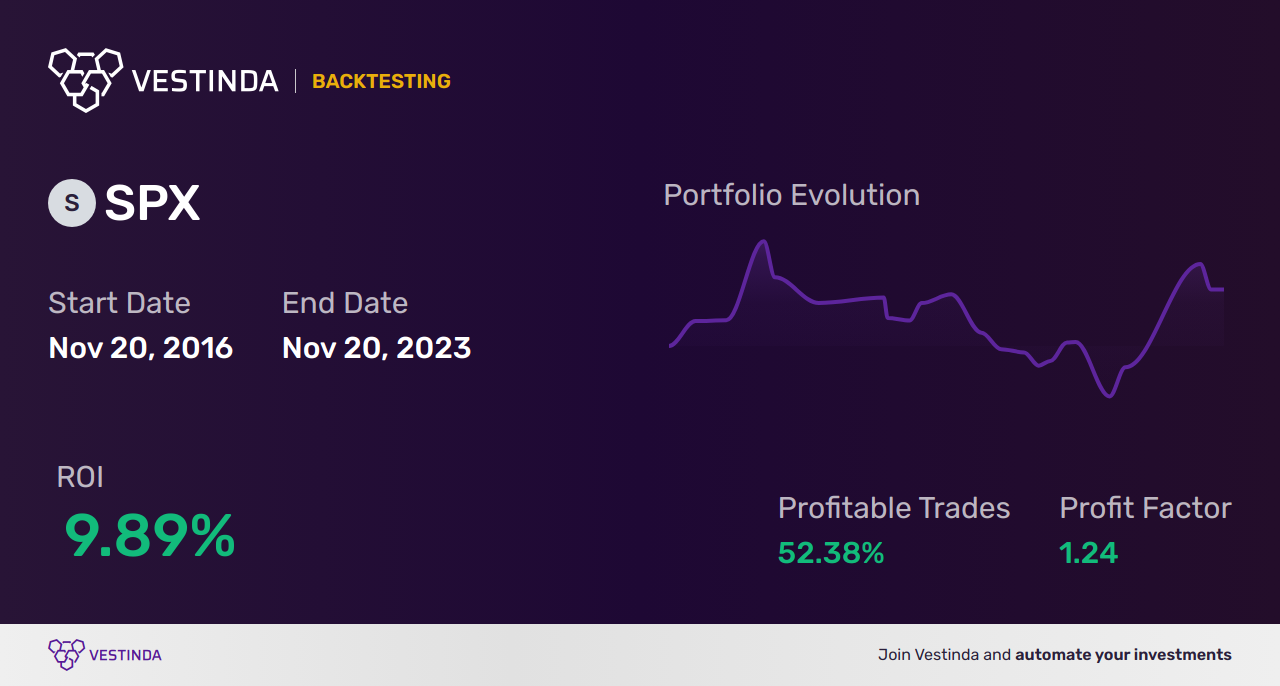Click the SPX ticker title
The width and height of the screenshot is (1280, 686).
[x=152, y=203]
